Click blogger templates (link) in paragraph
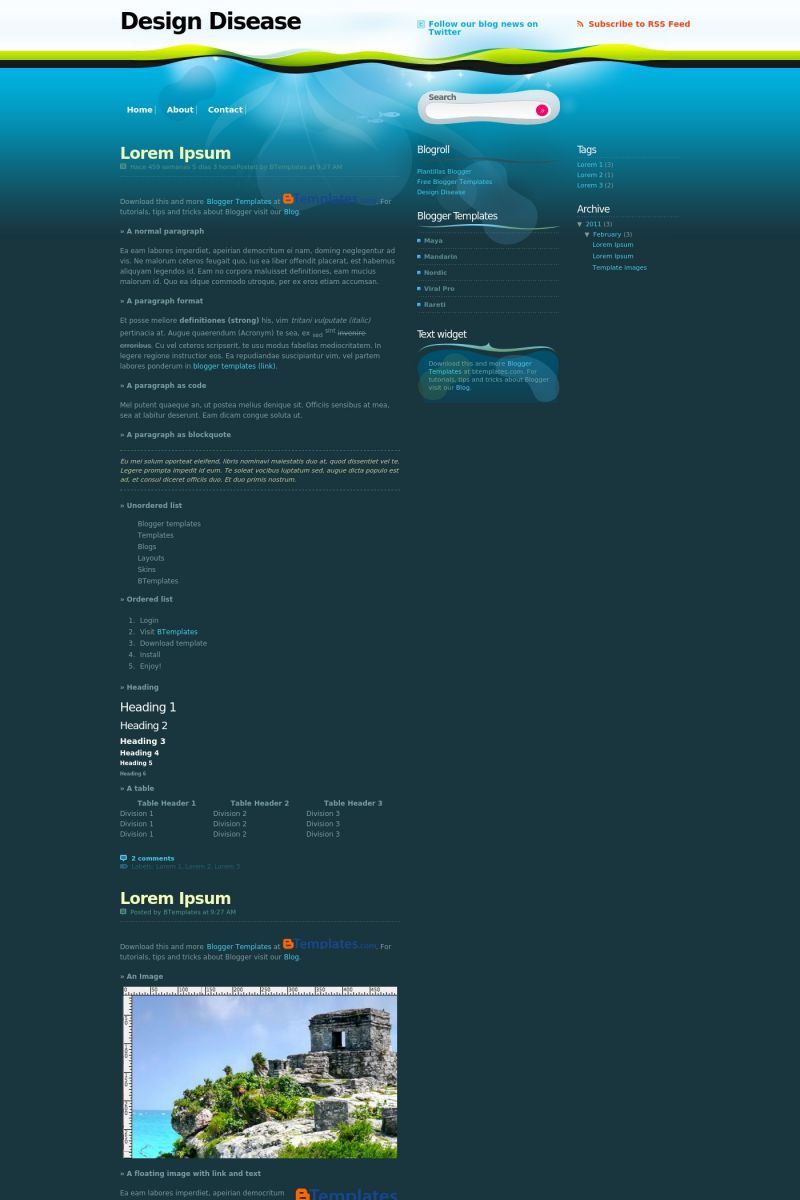800x1200 pixels. coord(234,366)
